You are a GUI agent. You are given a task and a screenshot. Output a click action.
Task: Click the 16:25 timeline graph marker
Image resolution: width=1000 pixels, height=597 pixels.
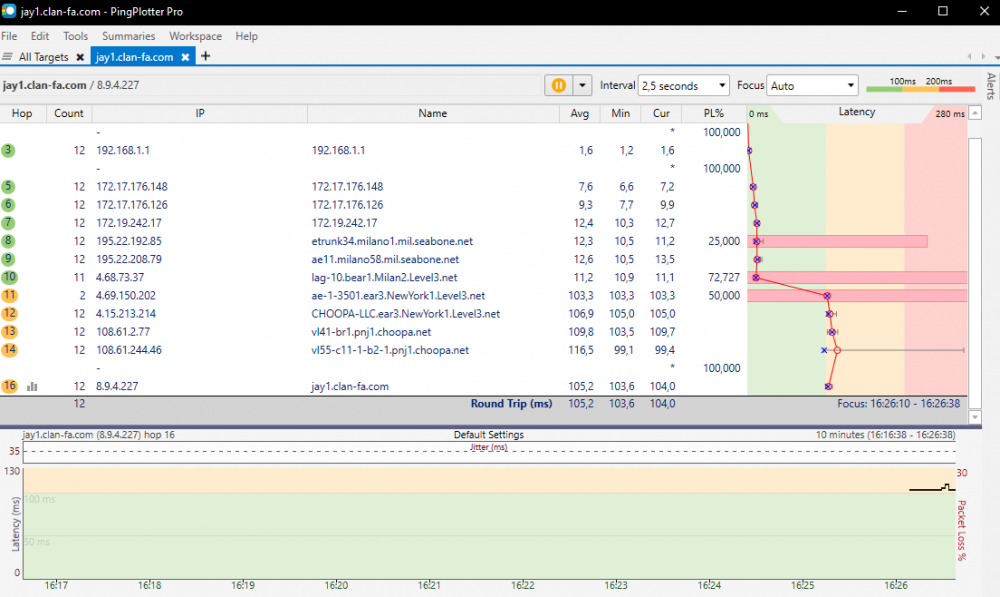tap(802, 585)
